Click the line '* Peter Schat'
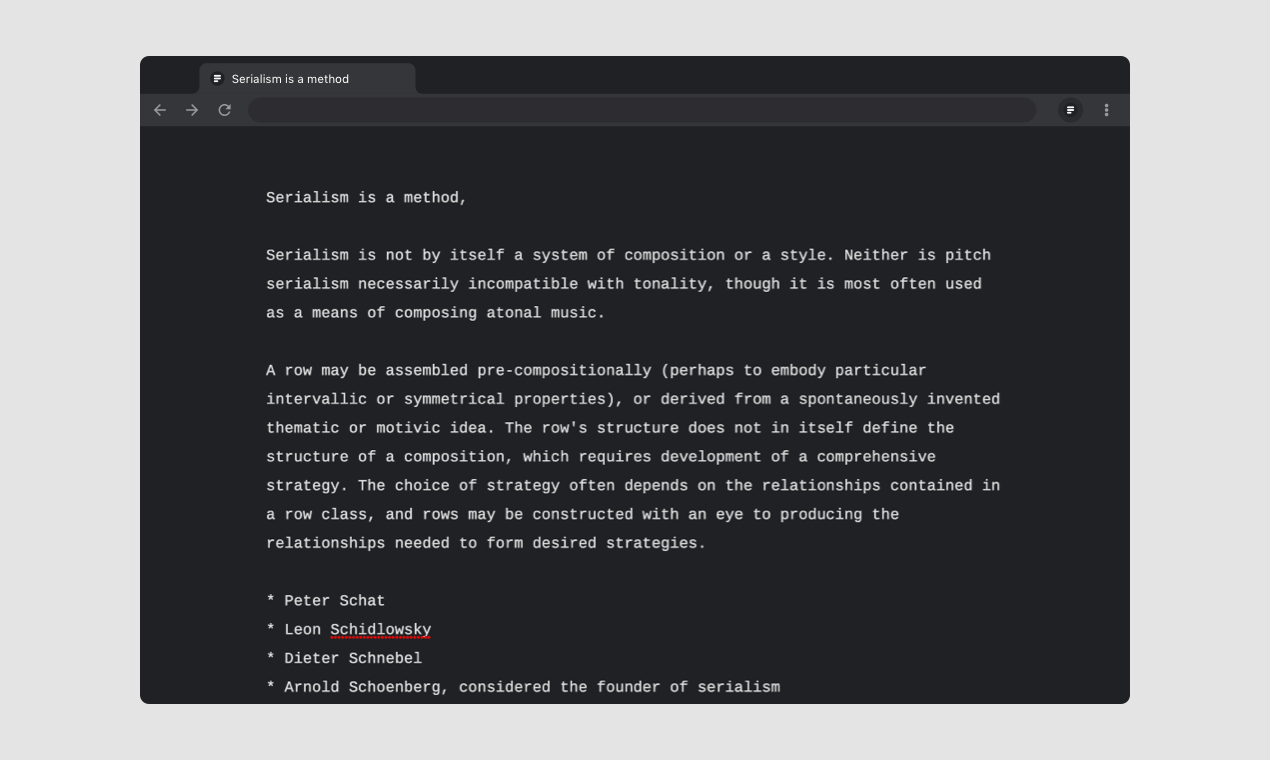 tap(325, 601)
